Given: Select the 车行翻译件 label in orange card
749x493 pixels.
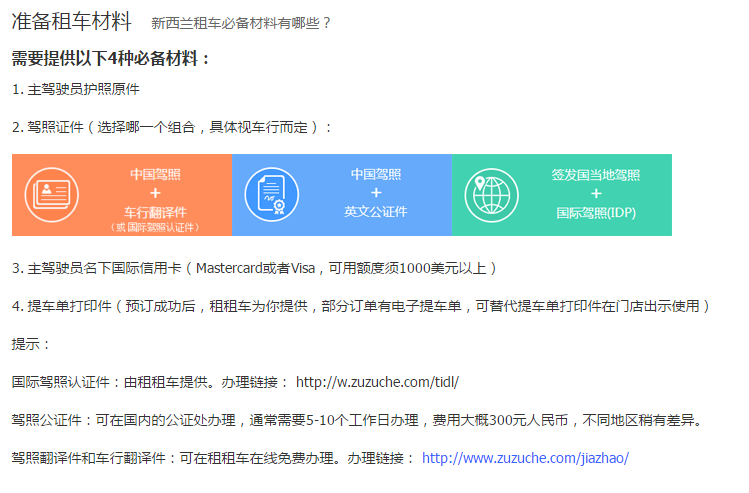Looking at the screenshot, I should pyautogui.click(x=155, y=212).
